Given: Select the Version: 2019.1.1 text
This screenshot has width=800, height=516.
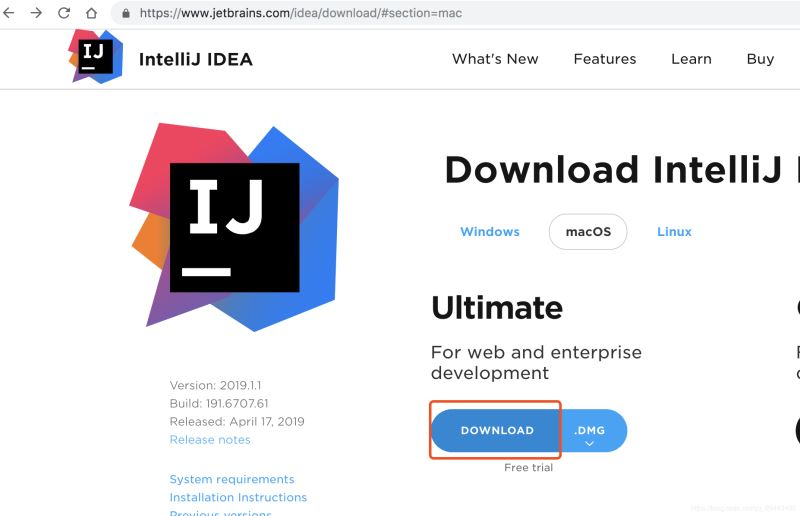Looking at the screenshot, I should click(x=215, y=385).
